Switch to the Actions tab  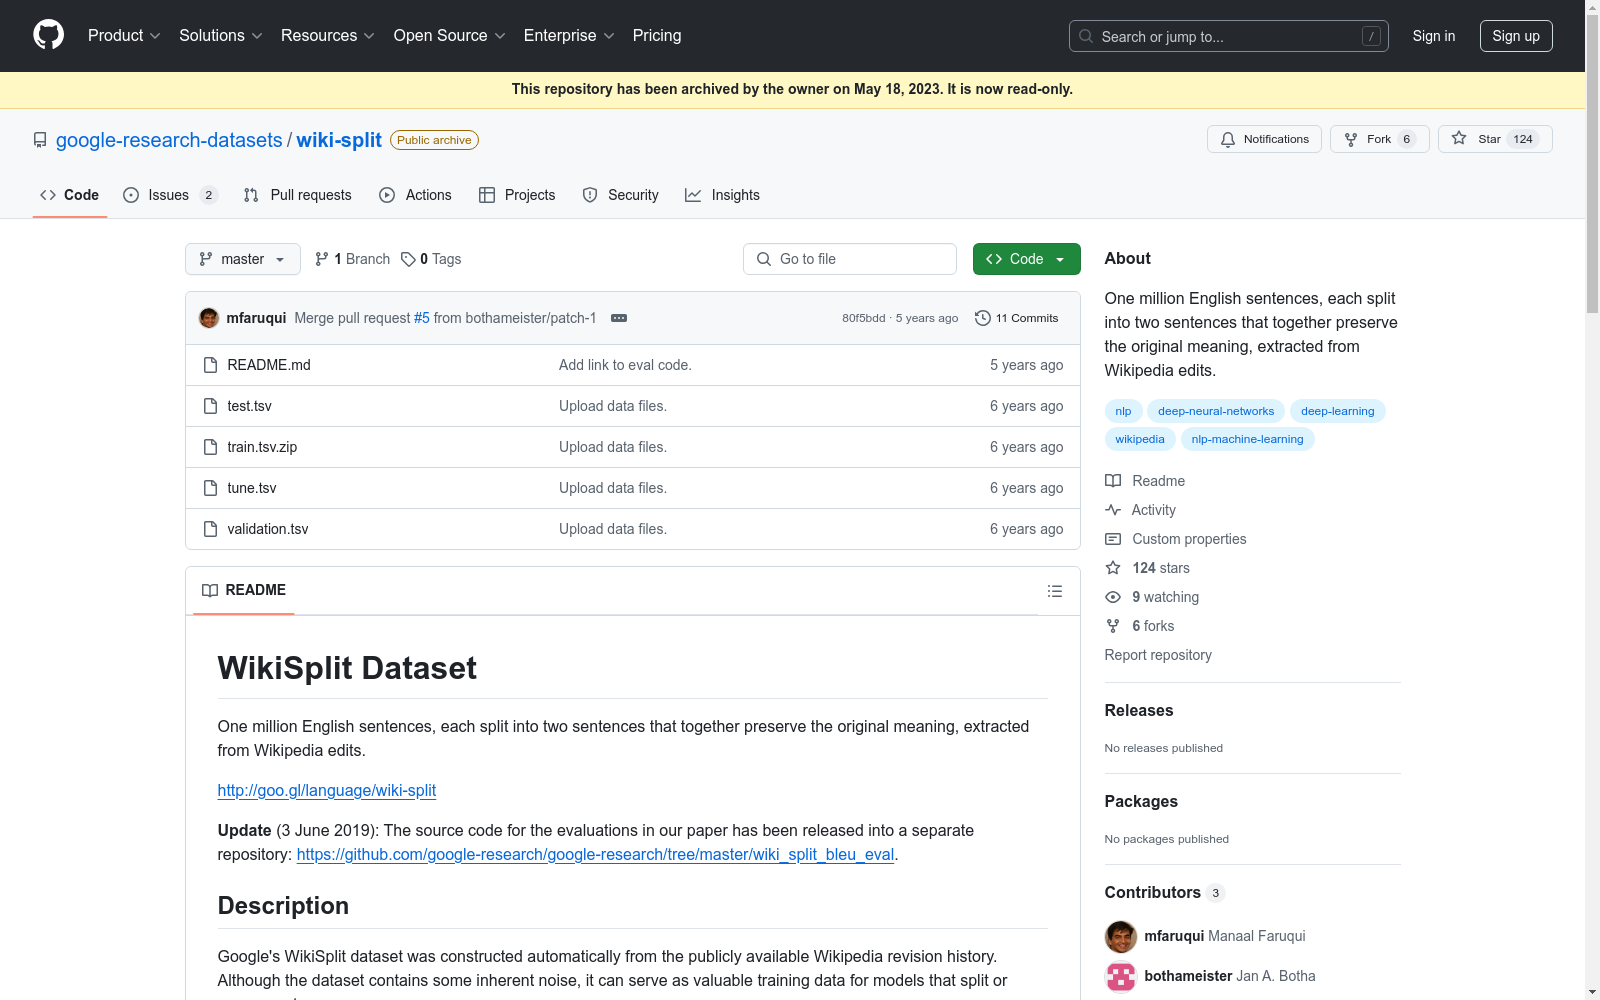416,195
